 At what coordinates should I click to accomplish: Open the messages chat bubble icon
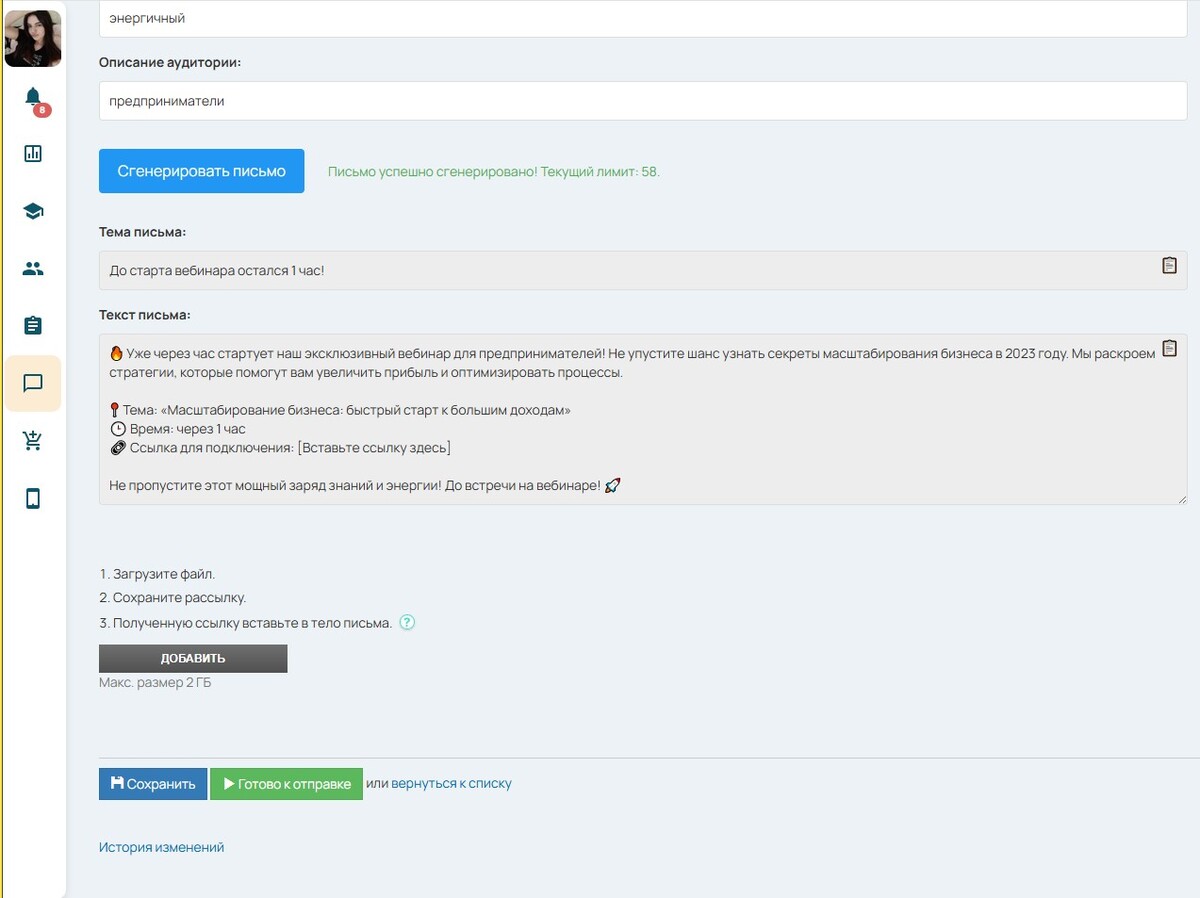33,383
